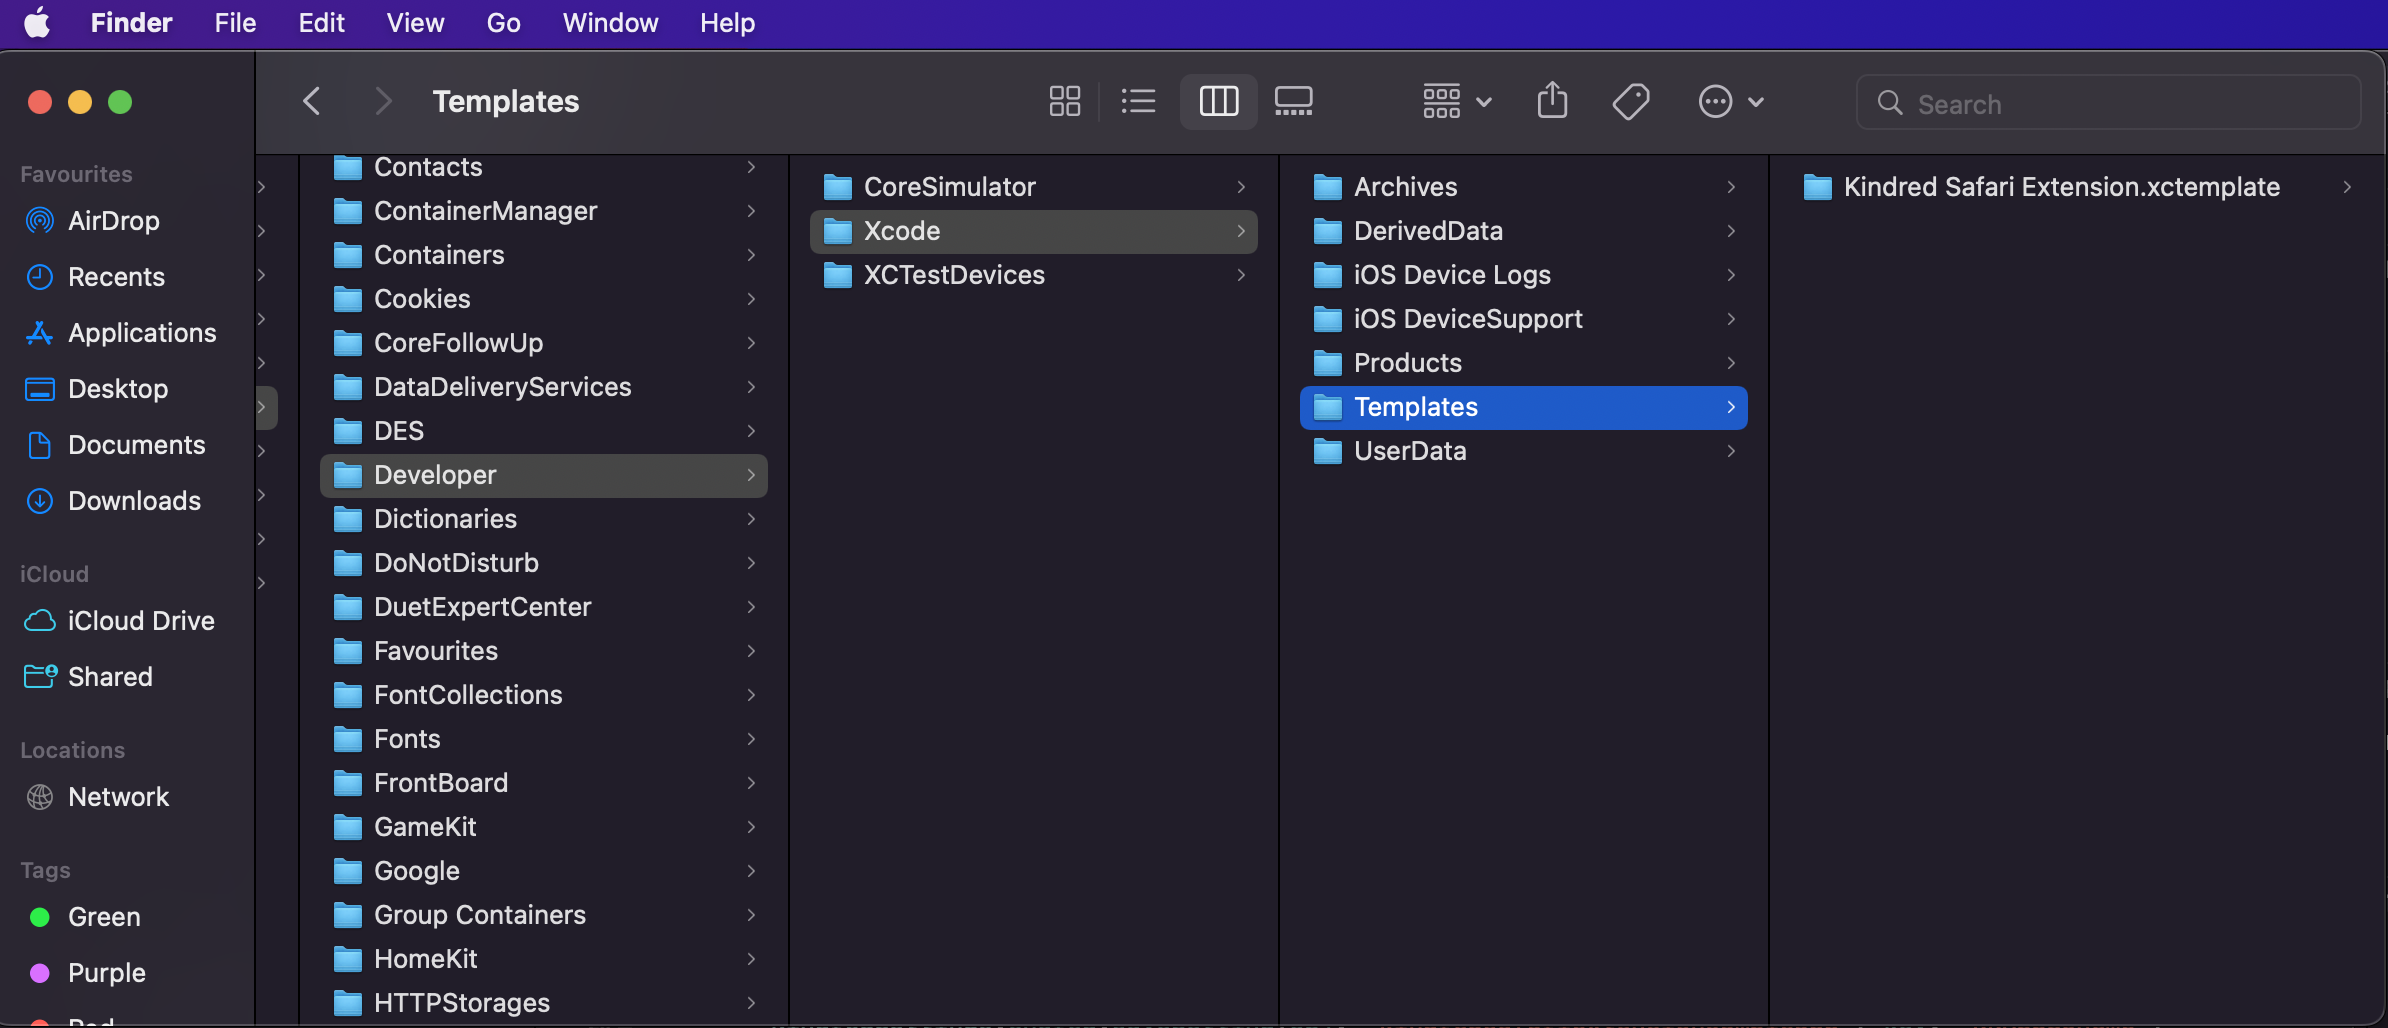Image resolution: width=2388 pixels, height=1028 pixels.
Task: Select the Archives folder
Action: coord(1524,187)
